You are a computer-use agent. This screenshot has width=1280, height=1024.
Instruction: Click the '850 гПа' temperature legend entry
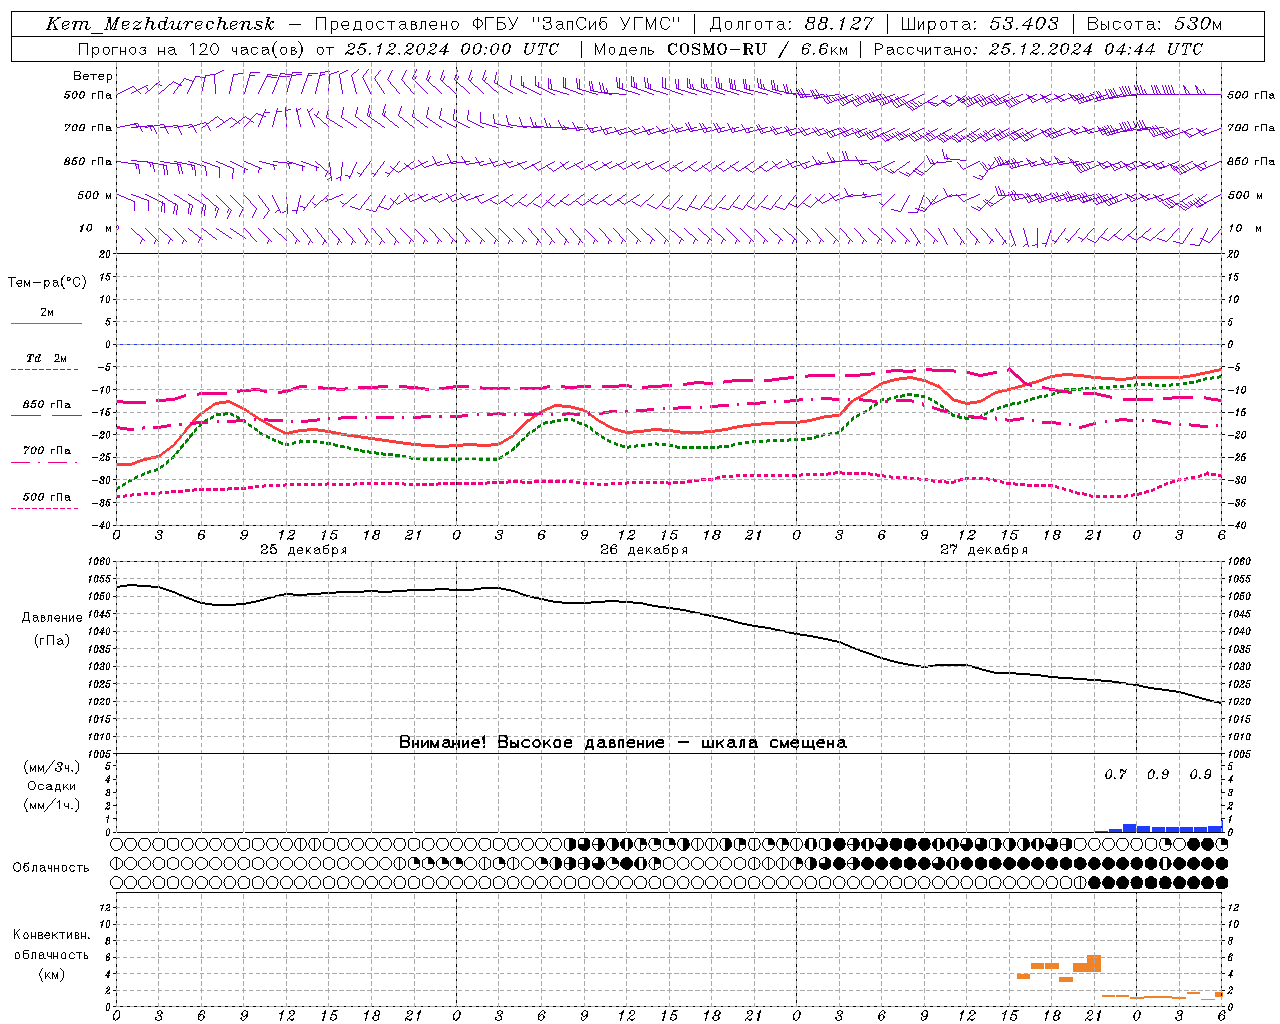click(47, 405)
